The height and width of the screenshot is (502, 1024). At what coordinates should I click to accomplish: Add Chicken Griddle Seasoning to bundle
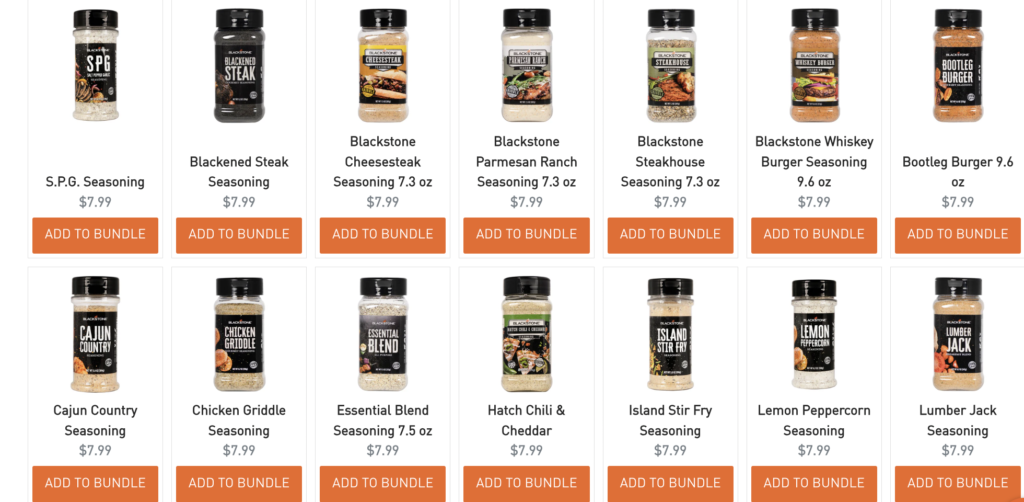point(239,484)
